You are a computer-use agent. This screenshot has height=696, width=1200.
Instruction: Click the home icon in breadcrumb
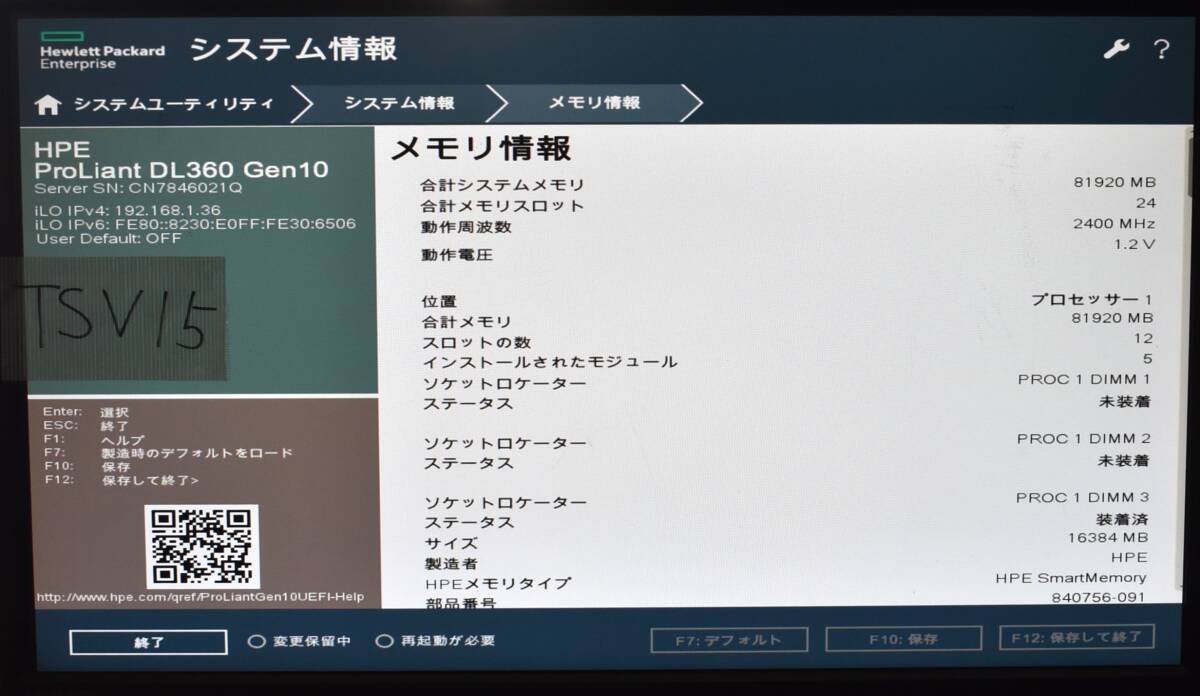(47, 104)
